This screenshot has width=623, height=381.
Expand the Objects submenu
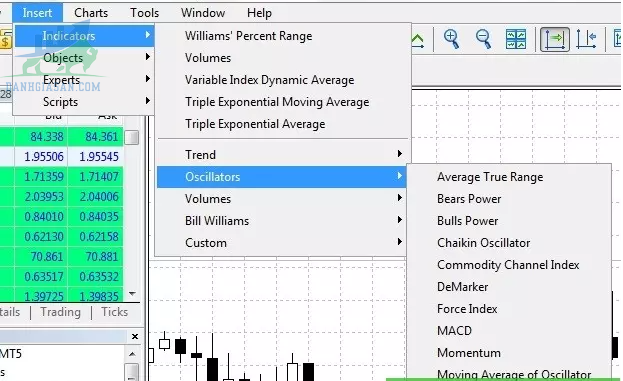[x=84, y=58]
